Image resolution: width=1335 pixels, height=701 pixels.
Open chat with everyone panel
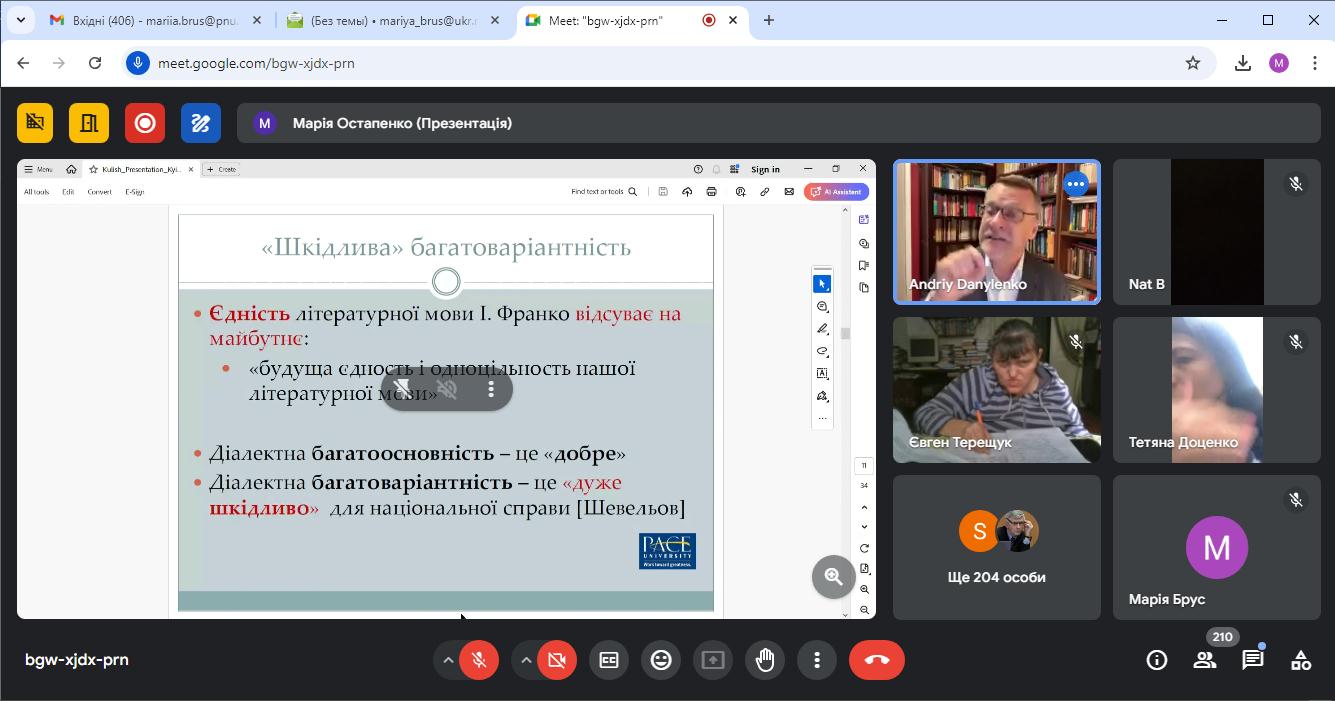(1252, 660)
